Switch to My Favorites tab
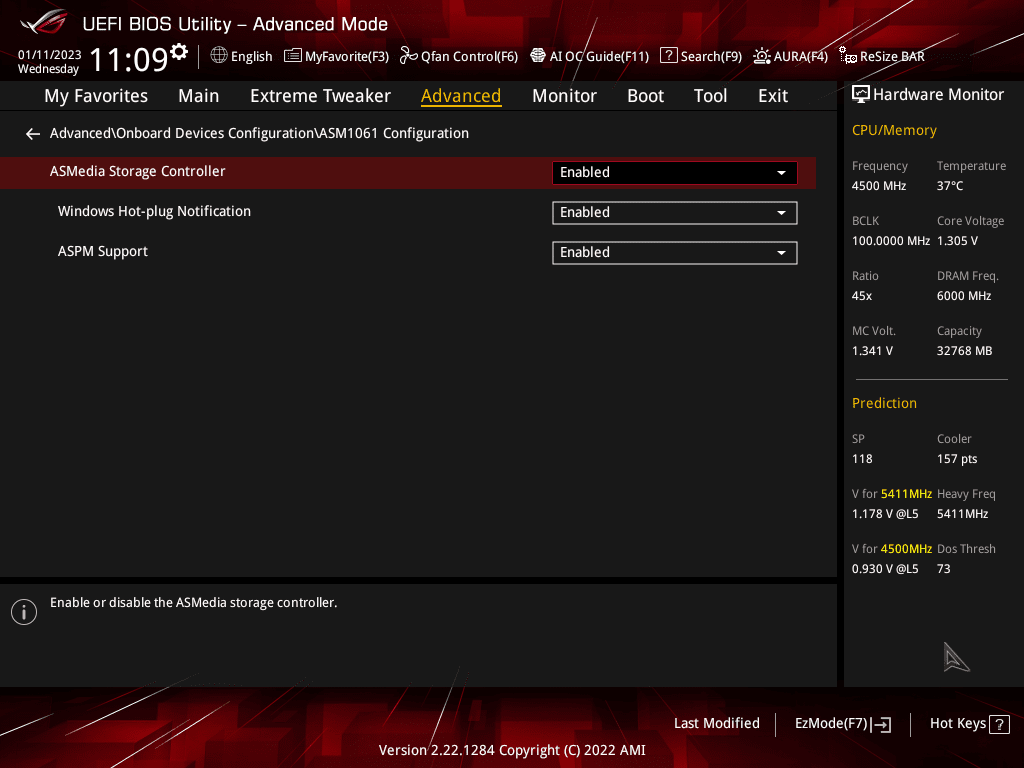This screenshot has height=768, width=1024. pyautogui.click(x=96, y=96)
